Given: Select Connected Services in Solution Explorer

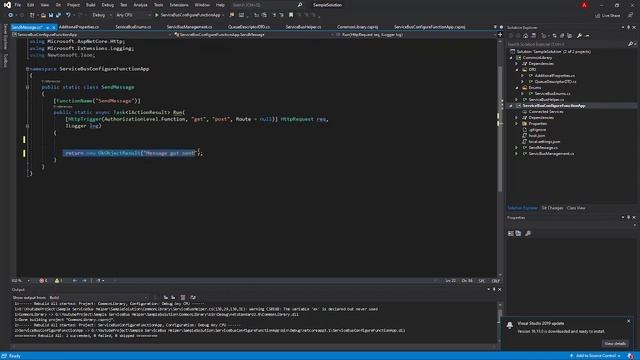Looking at the screenshot, I should [546, 111].
